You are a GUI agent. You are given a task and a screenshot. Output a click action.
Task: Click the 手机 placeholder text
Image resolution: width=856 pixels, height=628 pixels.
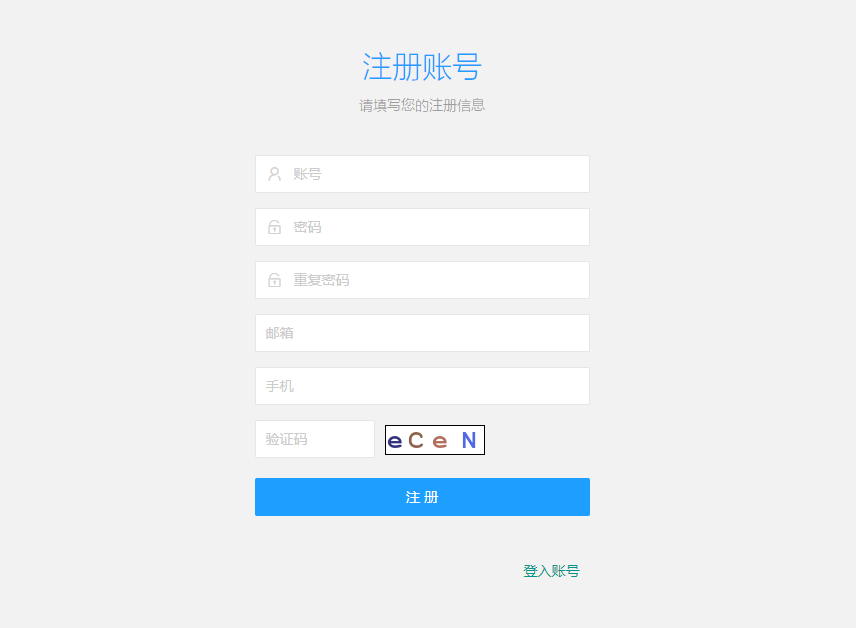coord(280,386)
